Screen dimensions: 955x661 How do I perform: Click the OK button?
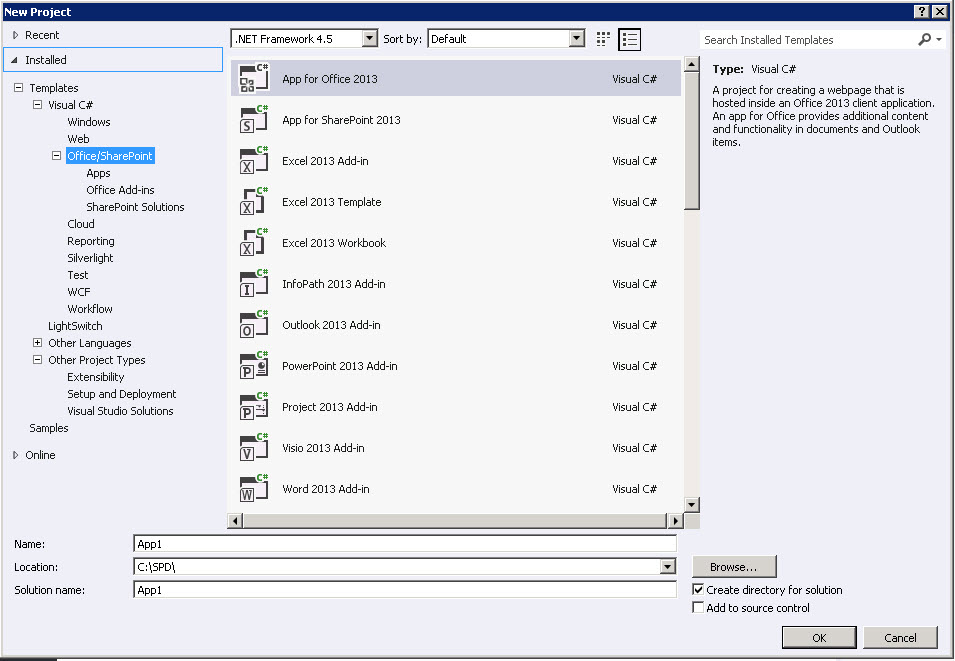(x=818, y=638)
